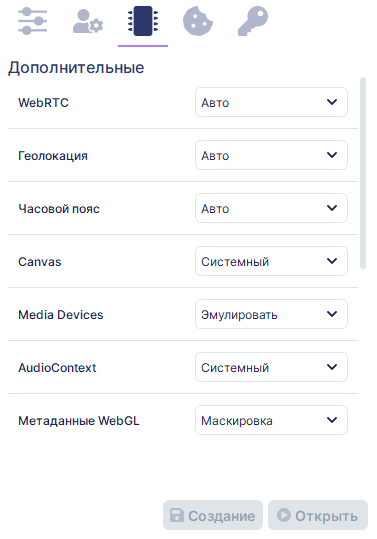The width and height of the screenshot is (377, 539).
Task: Click the chevron arrow in Canvas field
Action: [332, 261]
